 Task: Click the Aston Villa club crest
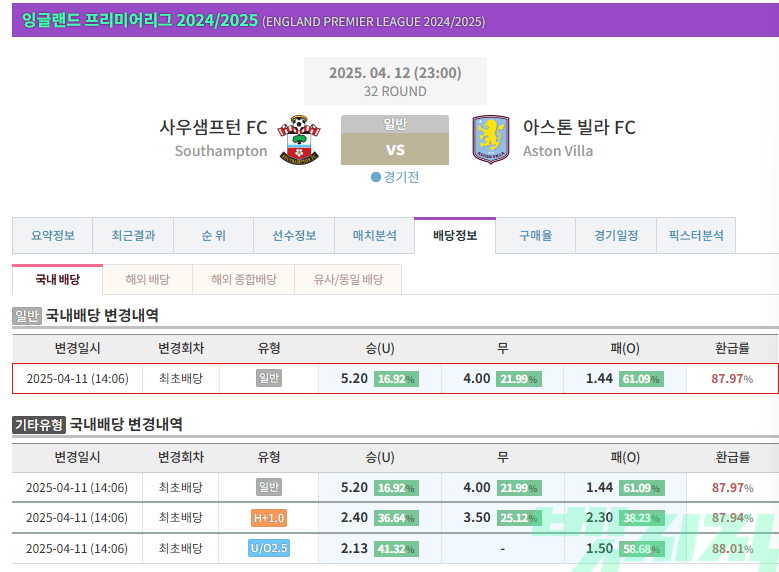tap(490, 140)
